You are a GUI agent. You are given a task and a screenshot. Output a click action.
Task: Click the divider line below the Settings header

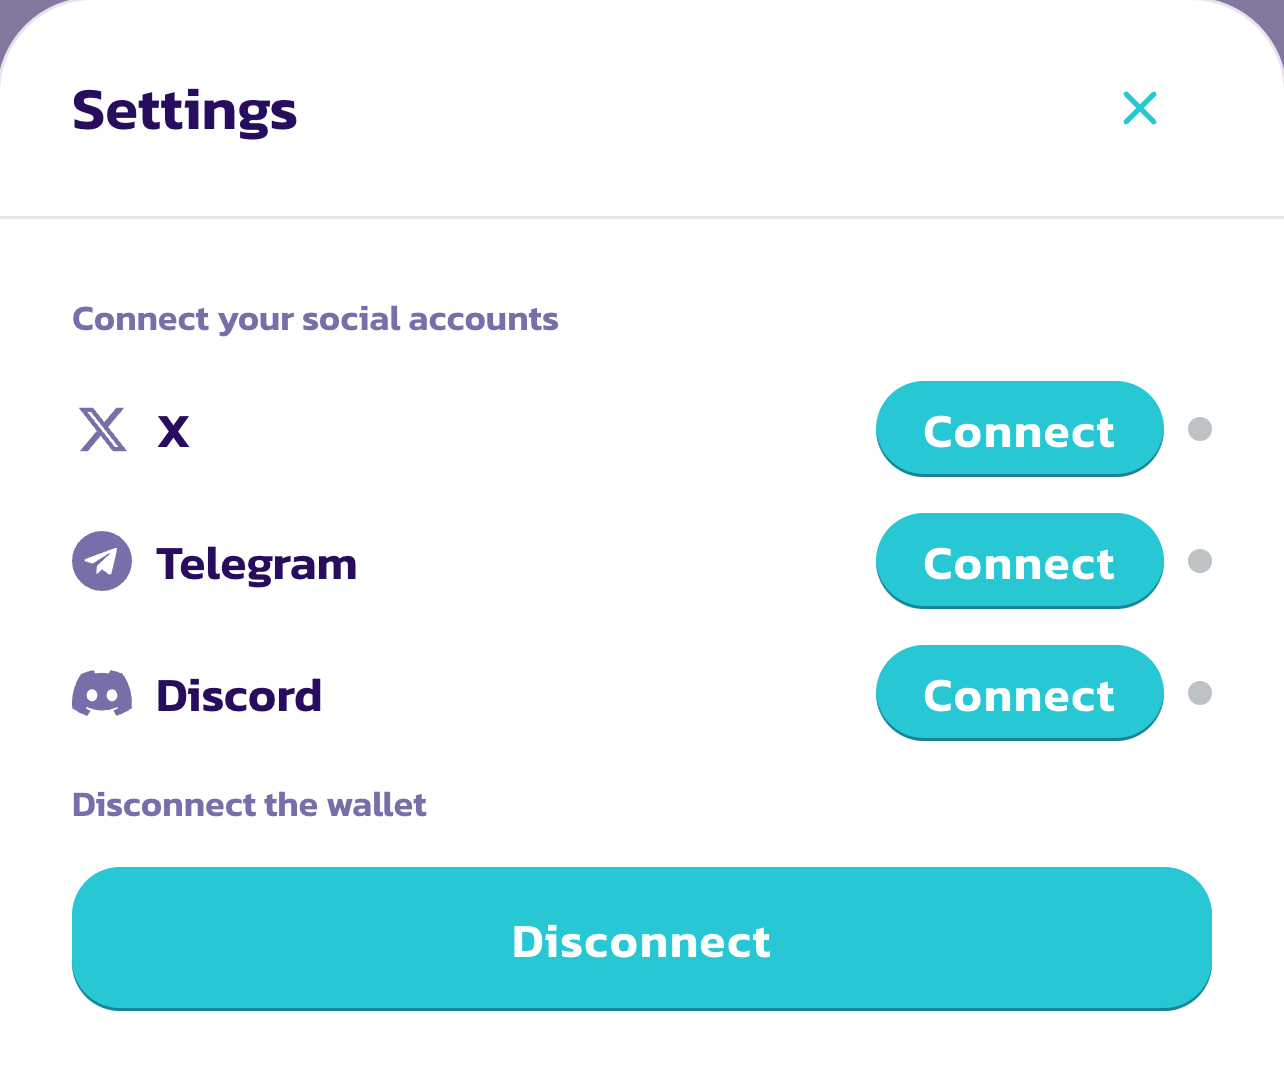(x=642, y=216)
